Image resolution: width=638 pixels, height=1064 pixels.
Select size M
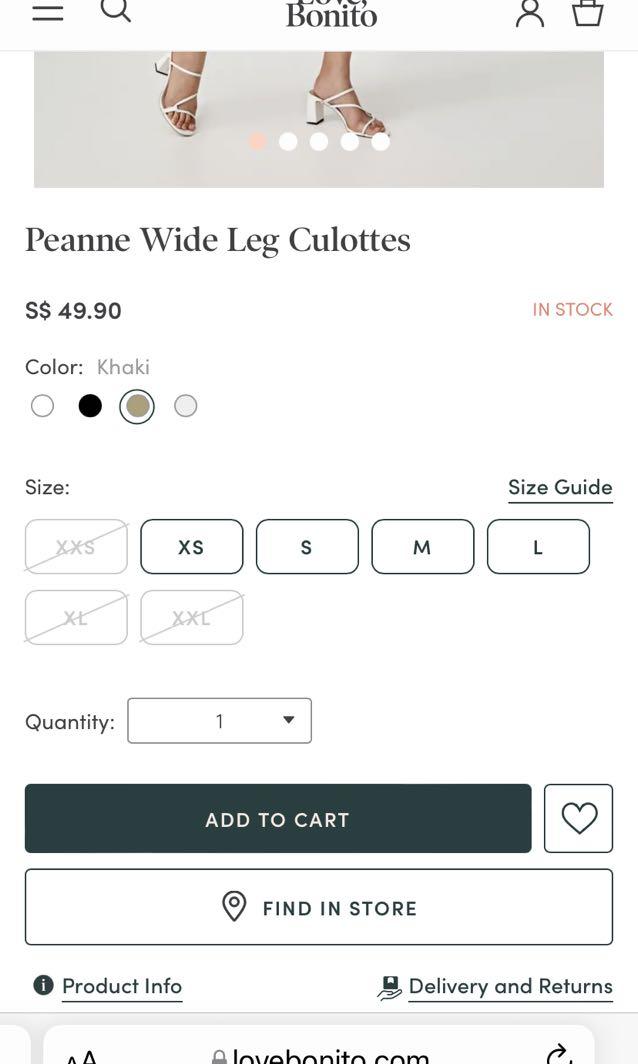422,547
